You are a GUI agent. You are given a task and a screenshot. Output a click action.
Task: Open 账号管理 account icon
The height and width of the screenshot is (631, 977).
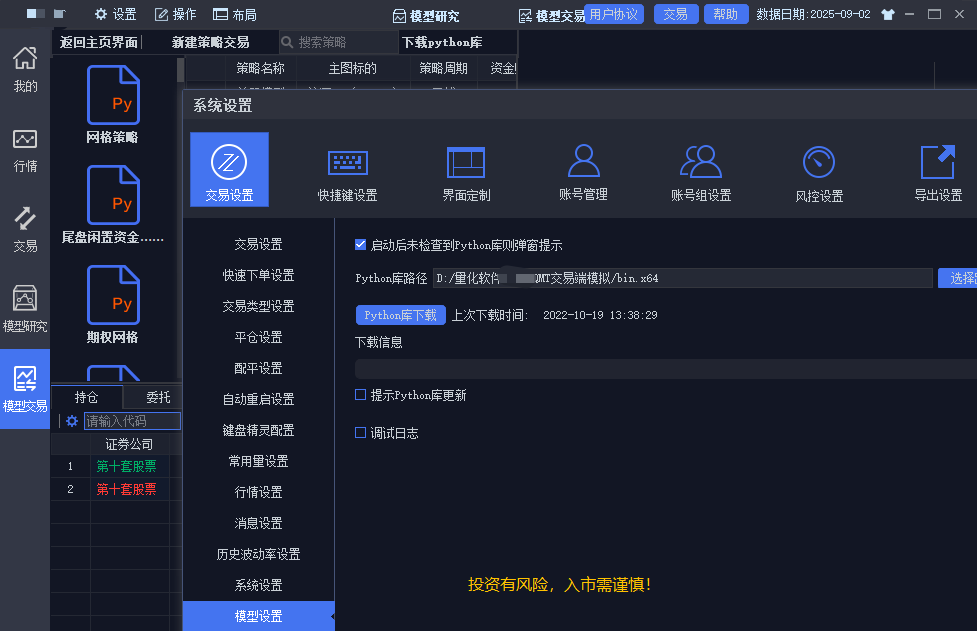(583, 162)
